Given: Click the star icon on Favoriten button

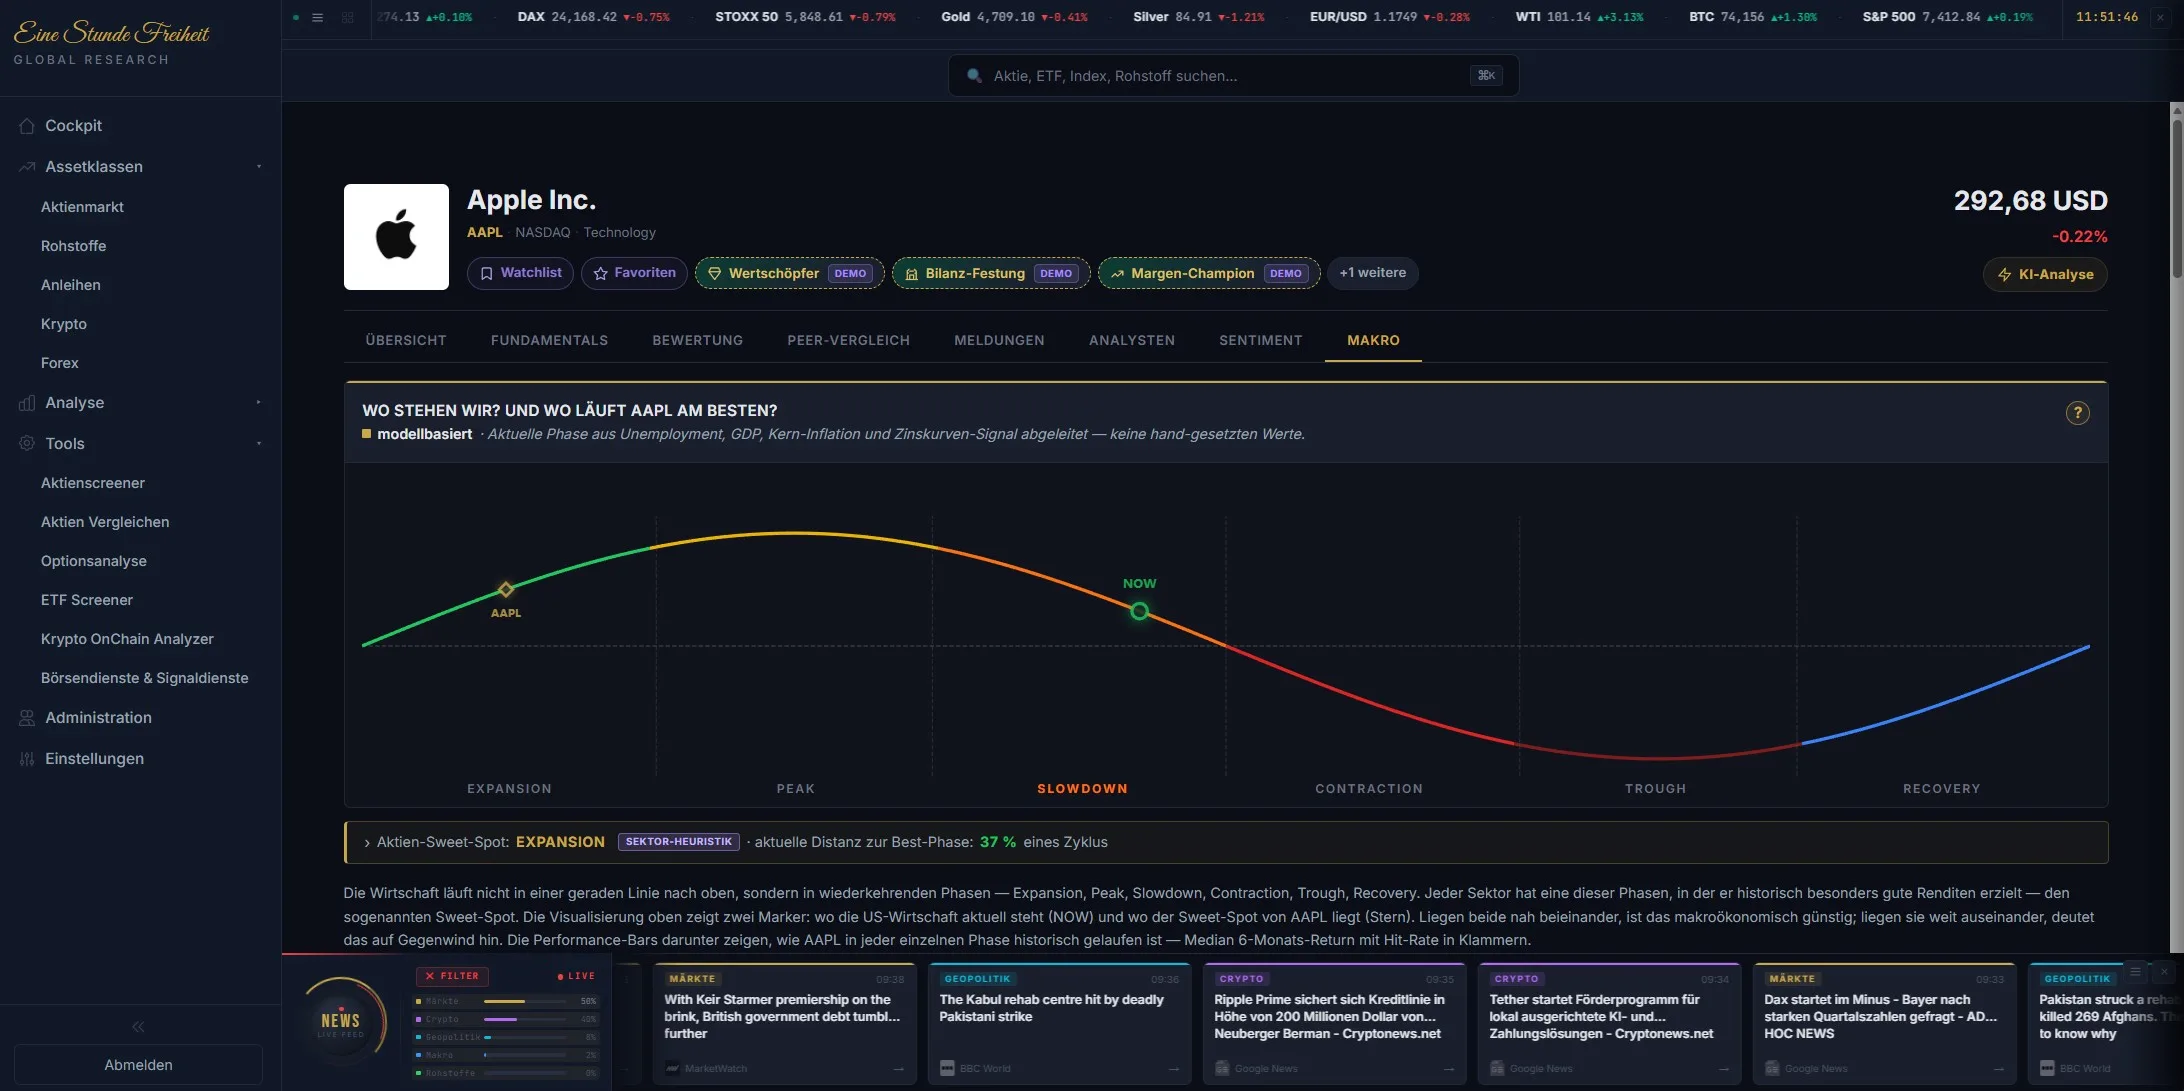Looking at the screenshot, I should point(601,273).
